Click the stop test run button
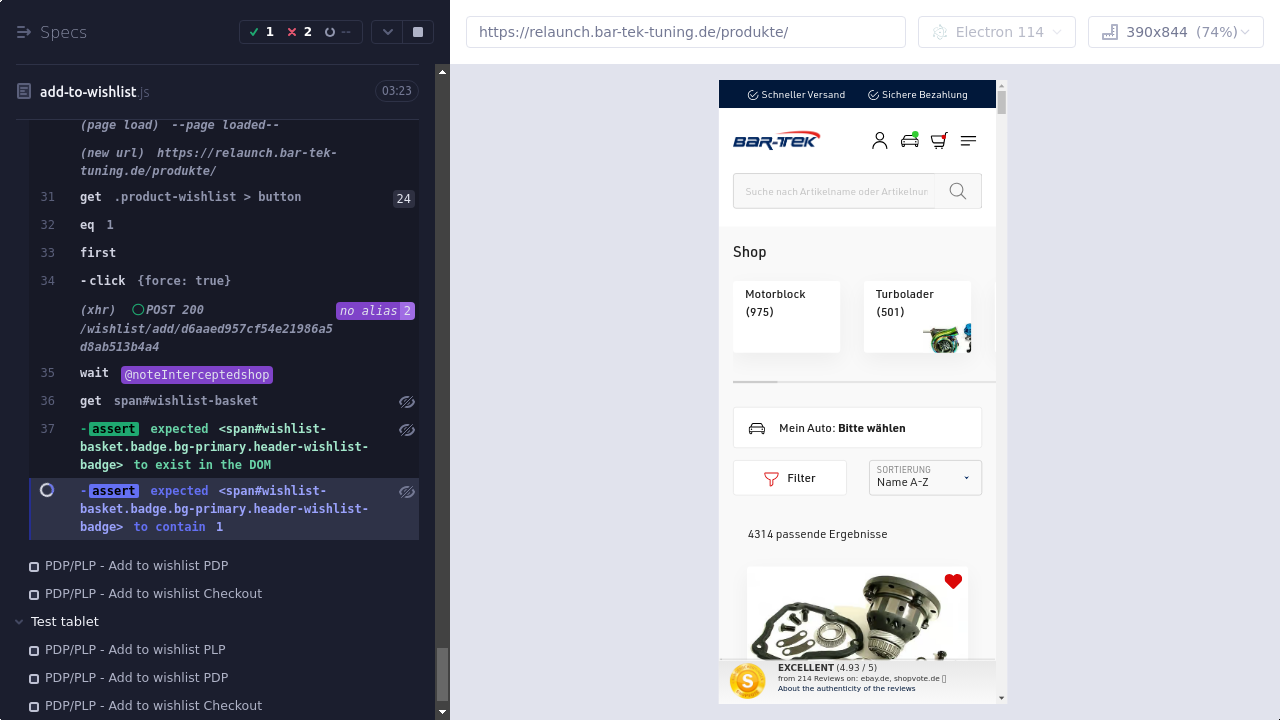 tap(418, 32)
